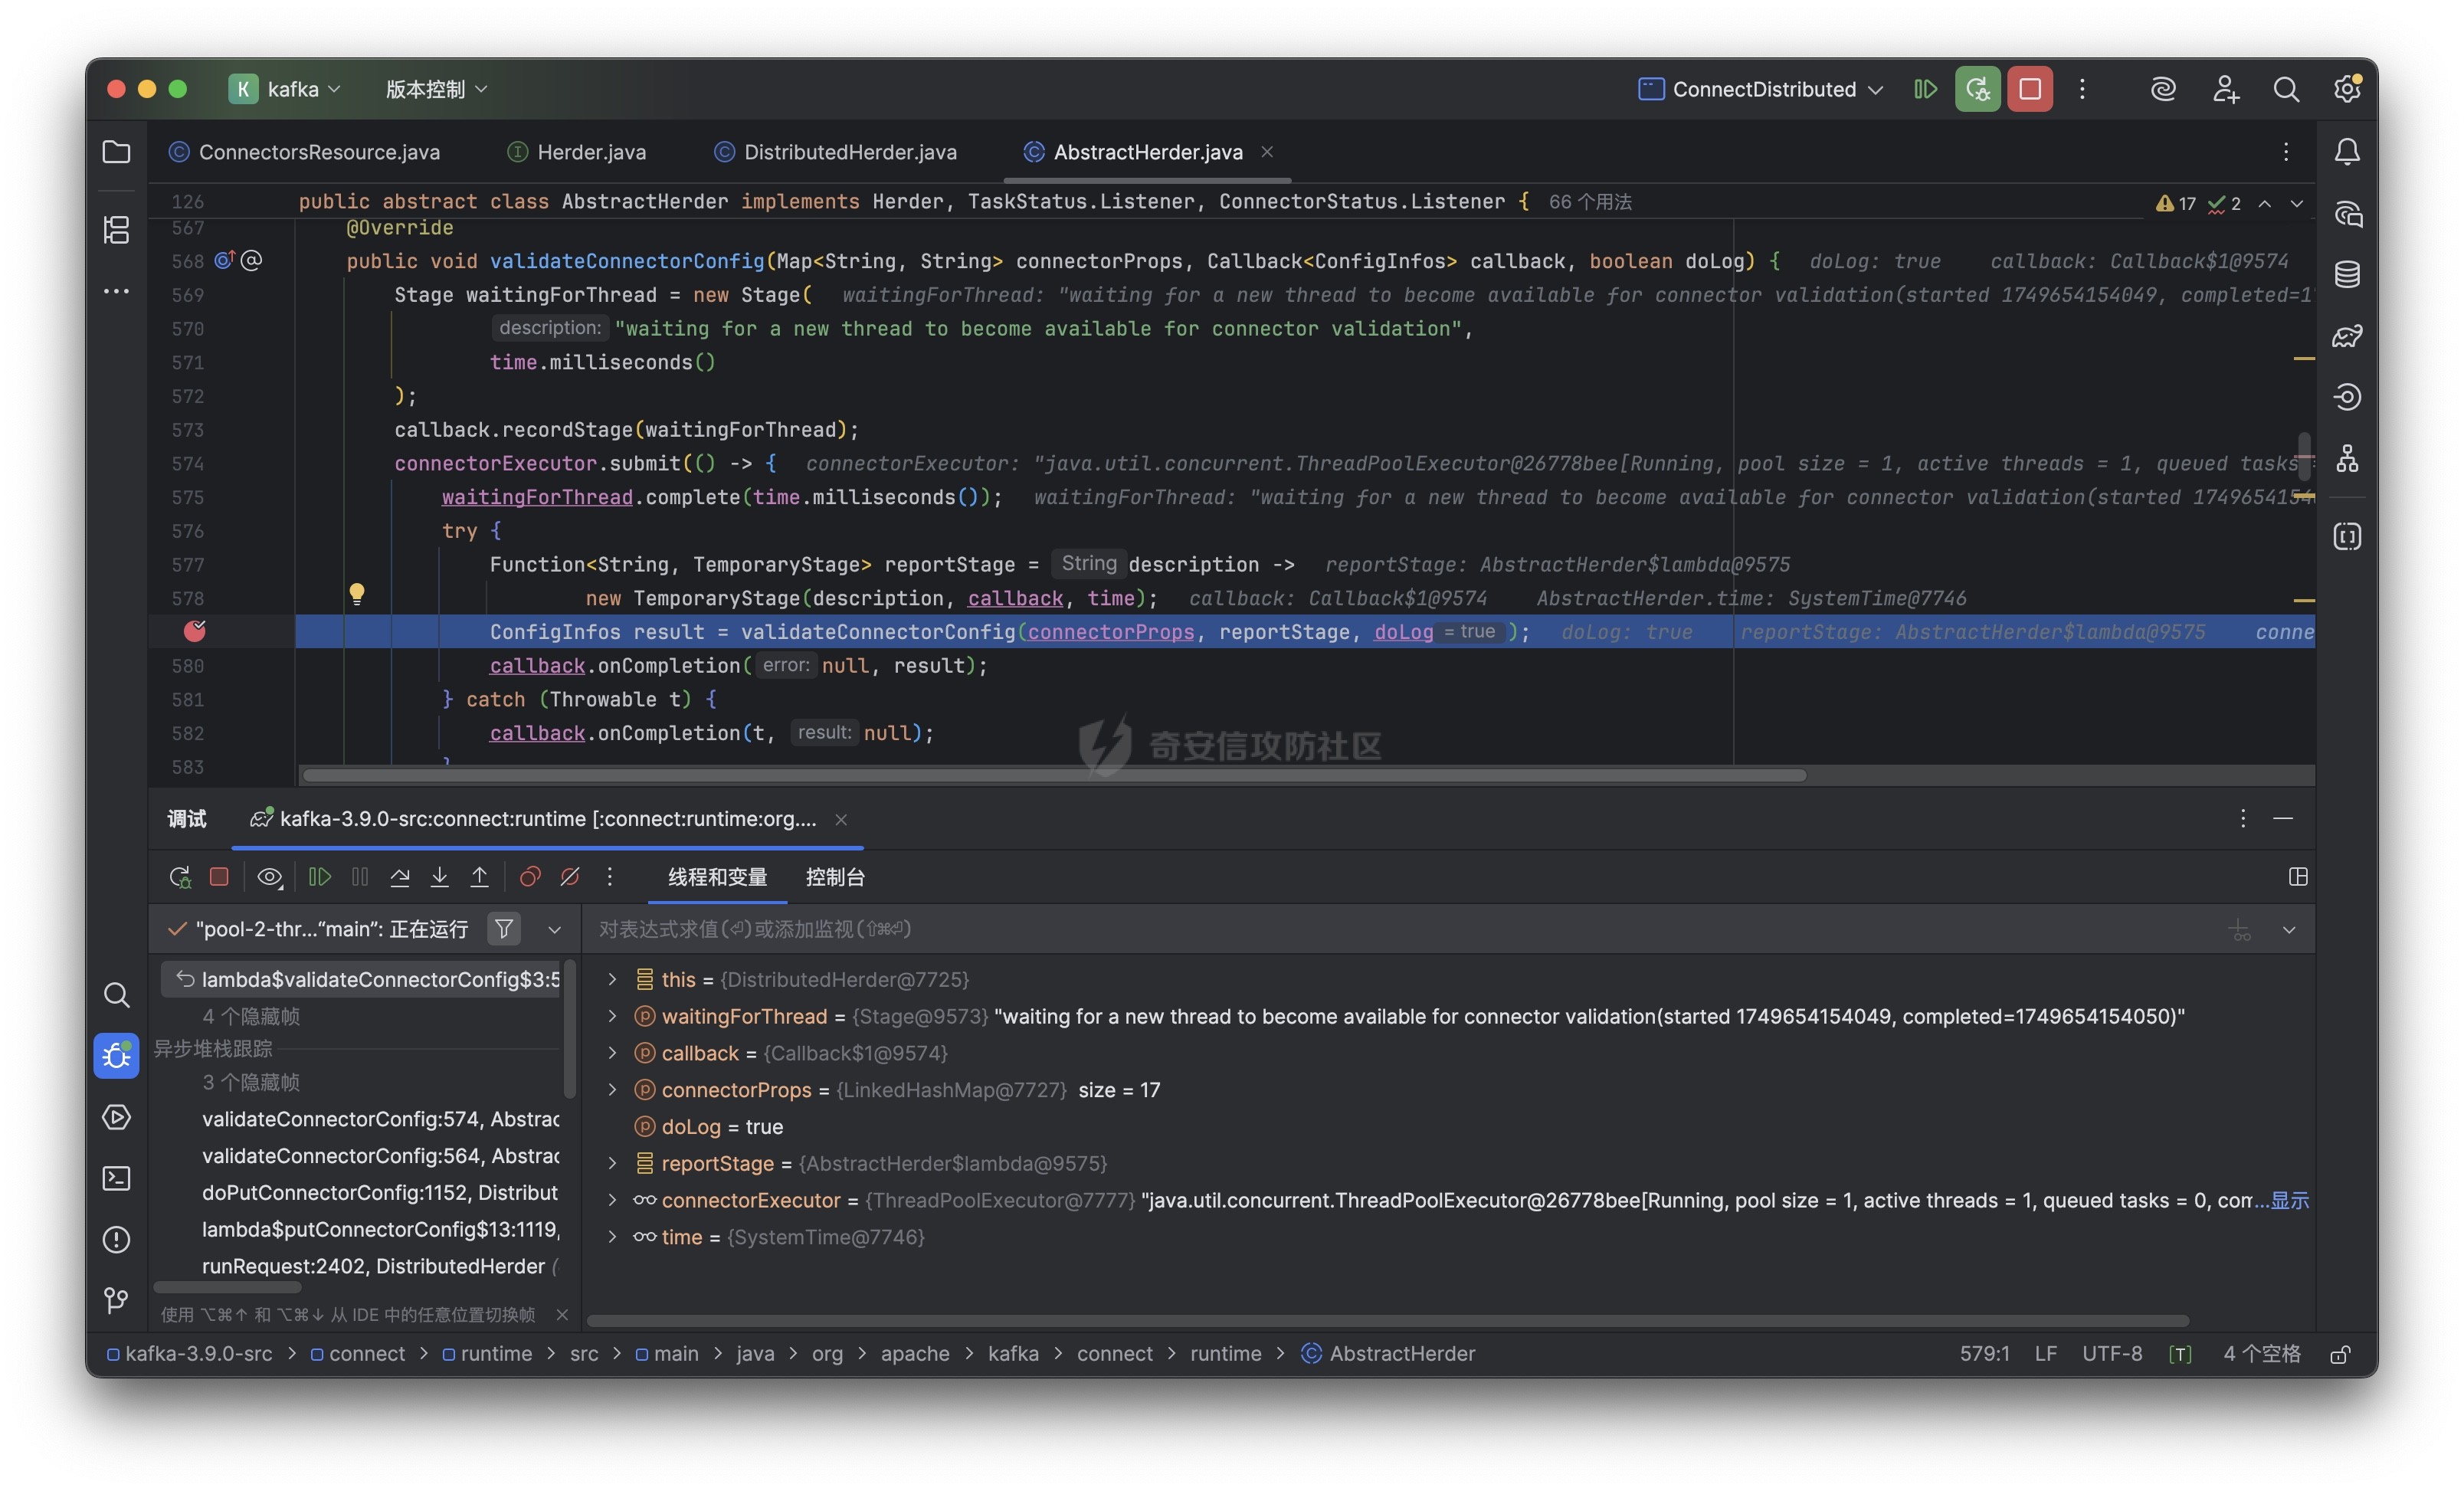Open the 版本控制 dropdown menu

click(x=437, y=89)
